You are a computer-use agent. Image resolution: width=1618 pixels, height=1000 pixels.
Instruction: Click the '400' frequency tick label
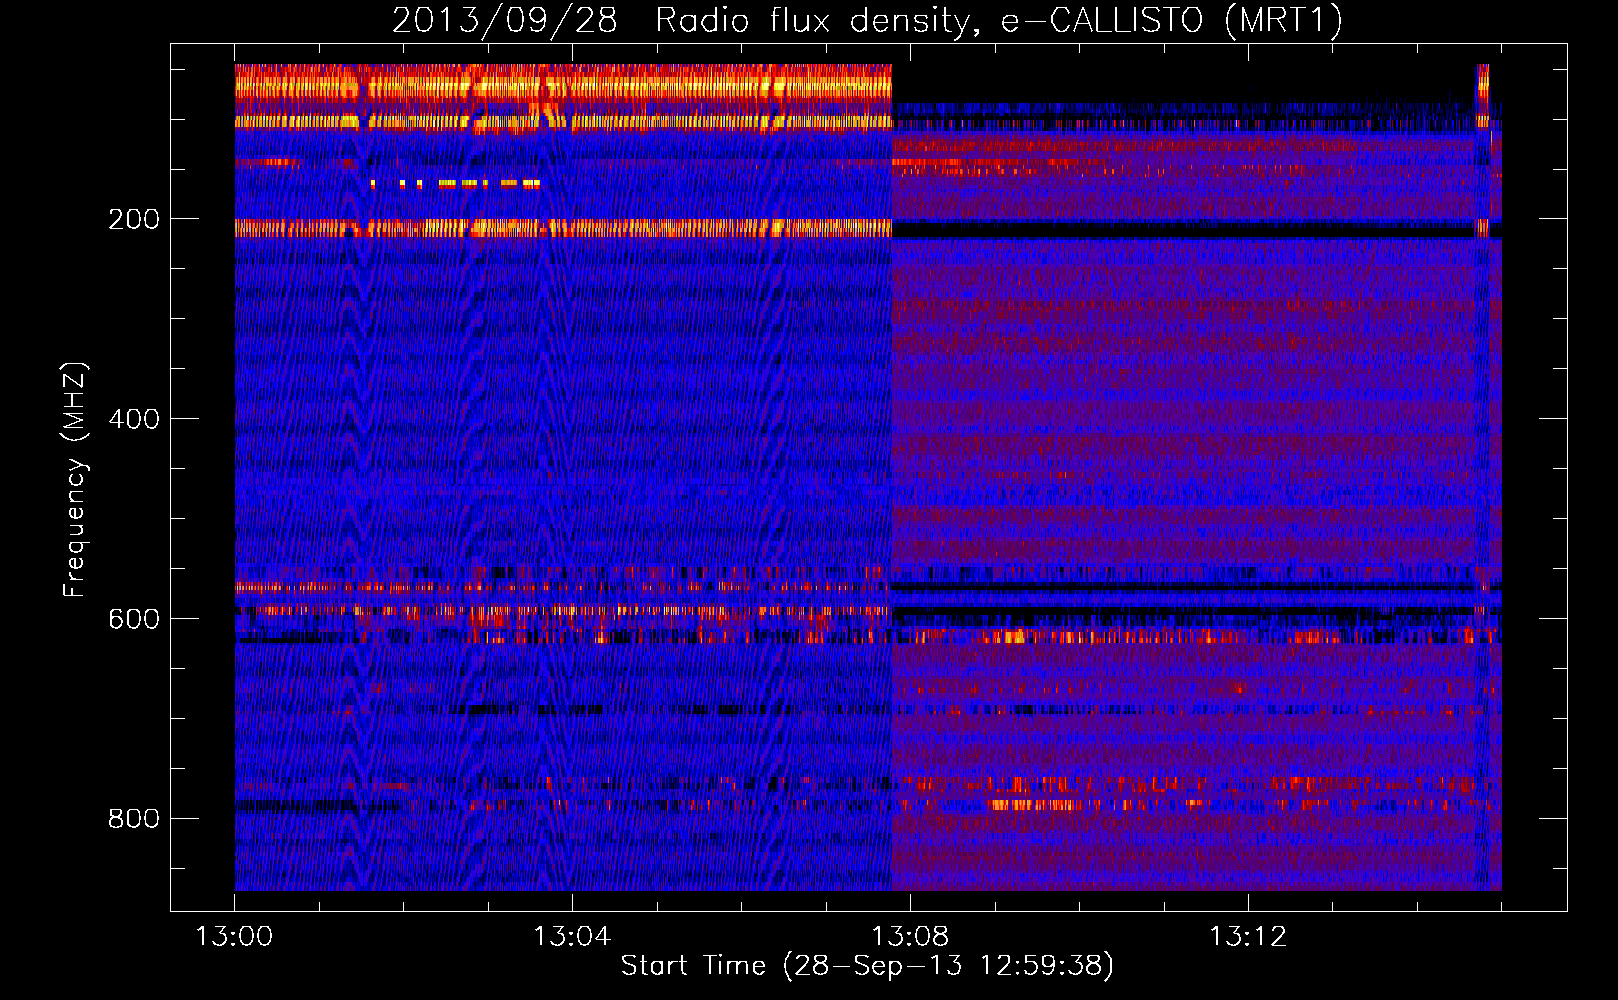(134, 419)
